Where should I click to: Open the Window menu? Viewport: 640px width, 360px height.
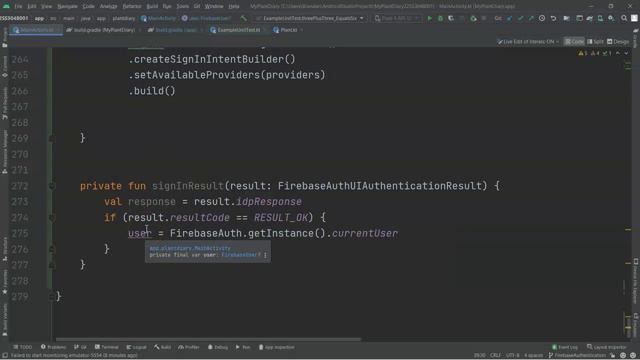[214, 7]
